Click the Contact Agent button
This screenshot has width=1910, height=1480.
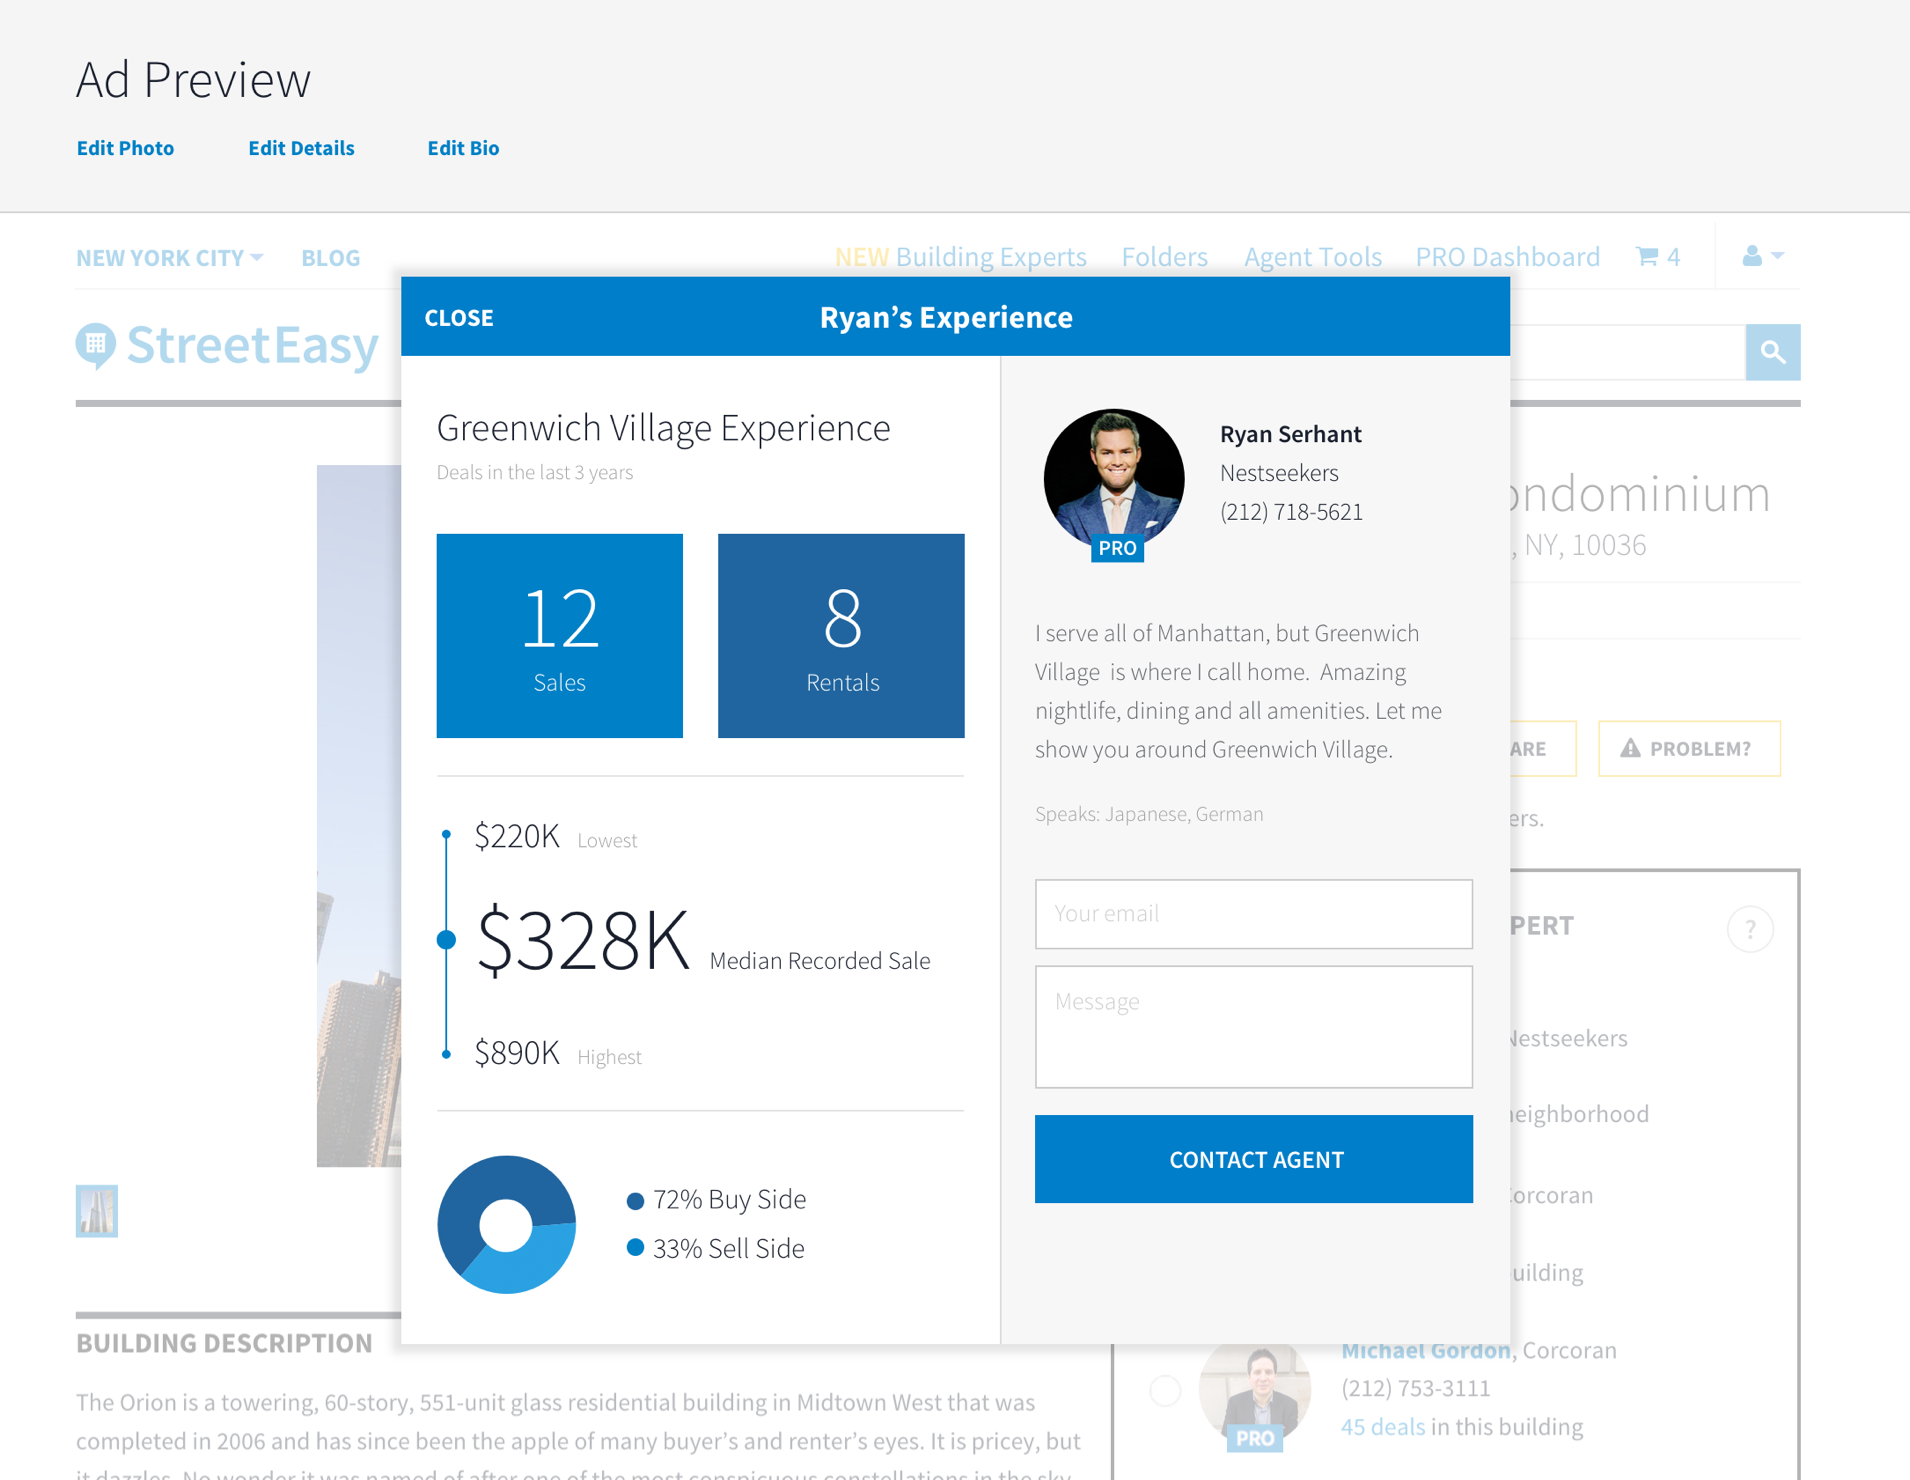1254,1159
